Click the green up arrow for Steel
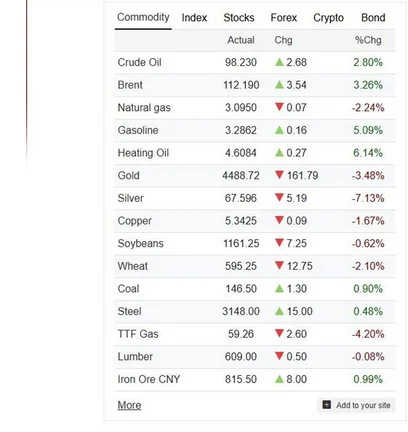The width and height of the screenshot is (408, 432). tap(279, 311)
